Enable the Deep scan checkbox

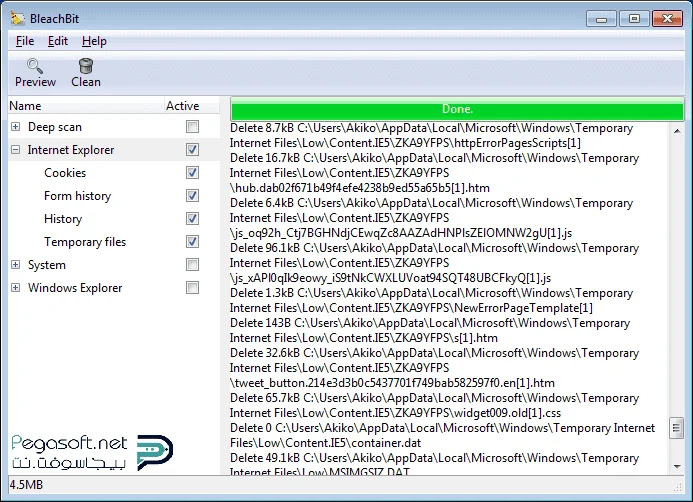pyautogui.click(x=192, y=127)
